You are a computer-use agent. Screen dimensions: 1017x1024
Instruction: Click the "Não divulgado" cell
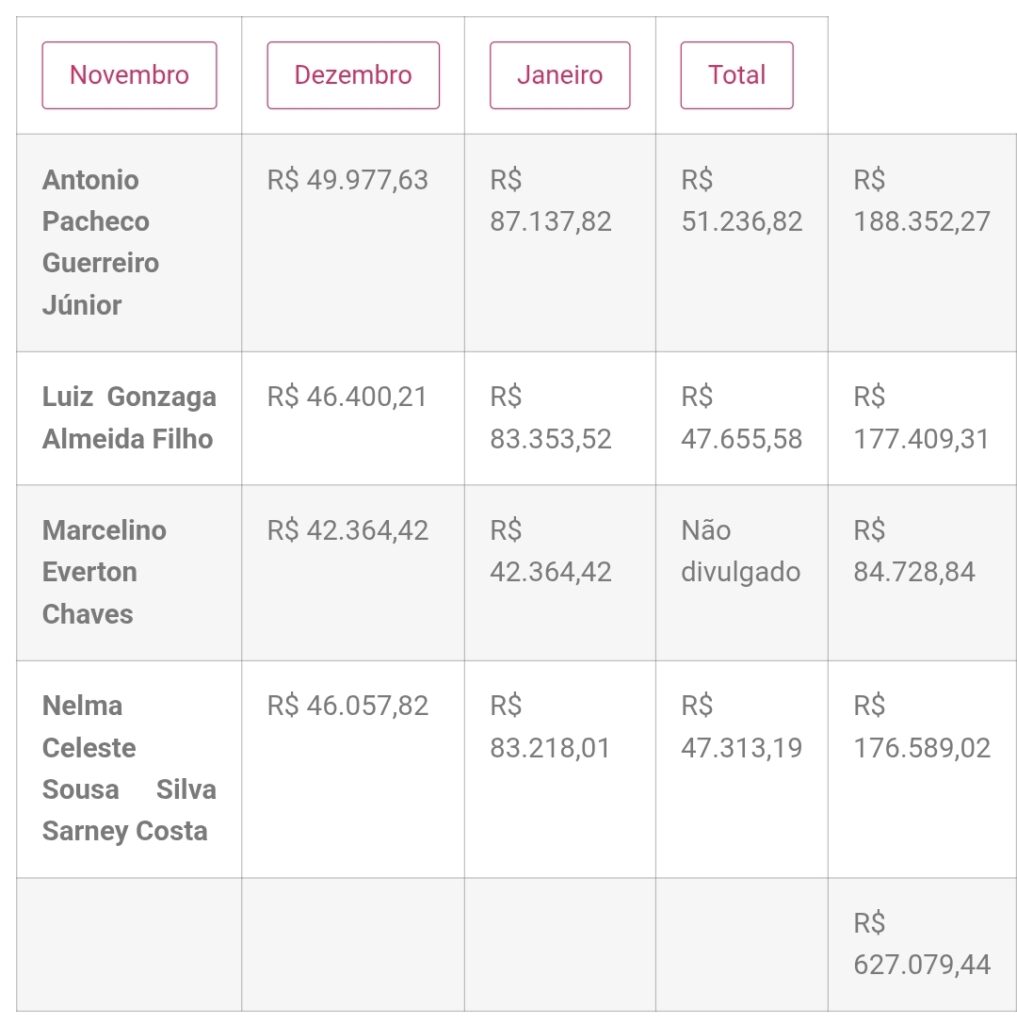[x=740, y=551]
